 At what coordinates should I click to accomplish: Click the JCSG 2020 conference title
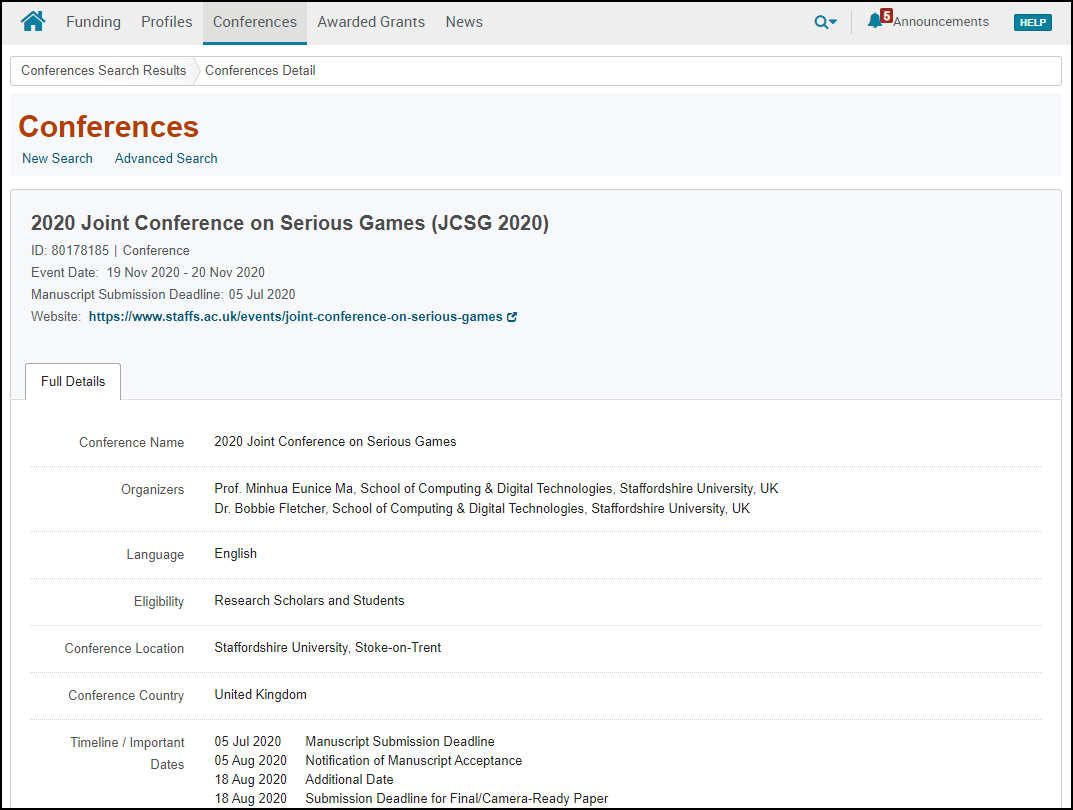[x=289, y=223]
